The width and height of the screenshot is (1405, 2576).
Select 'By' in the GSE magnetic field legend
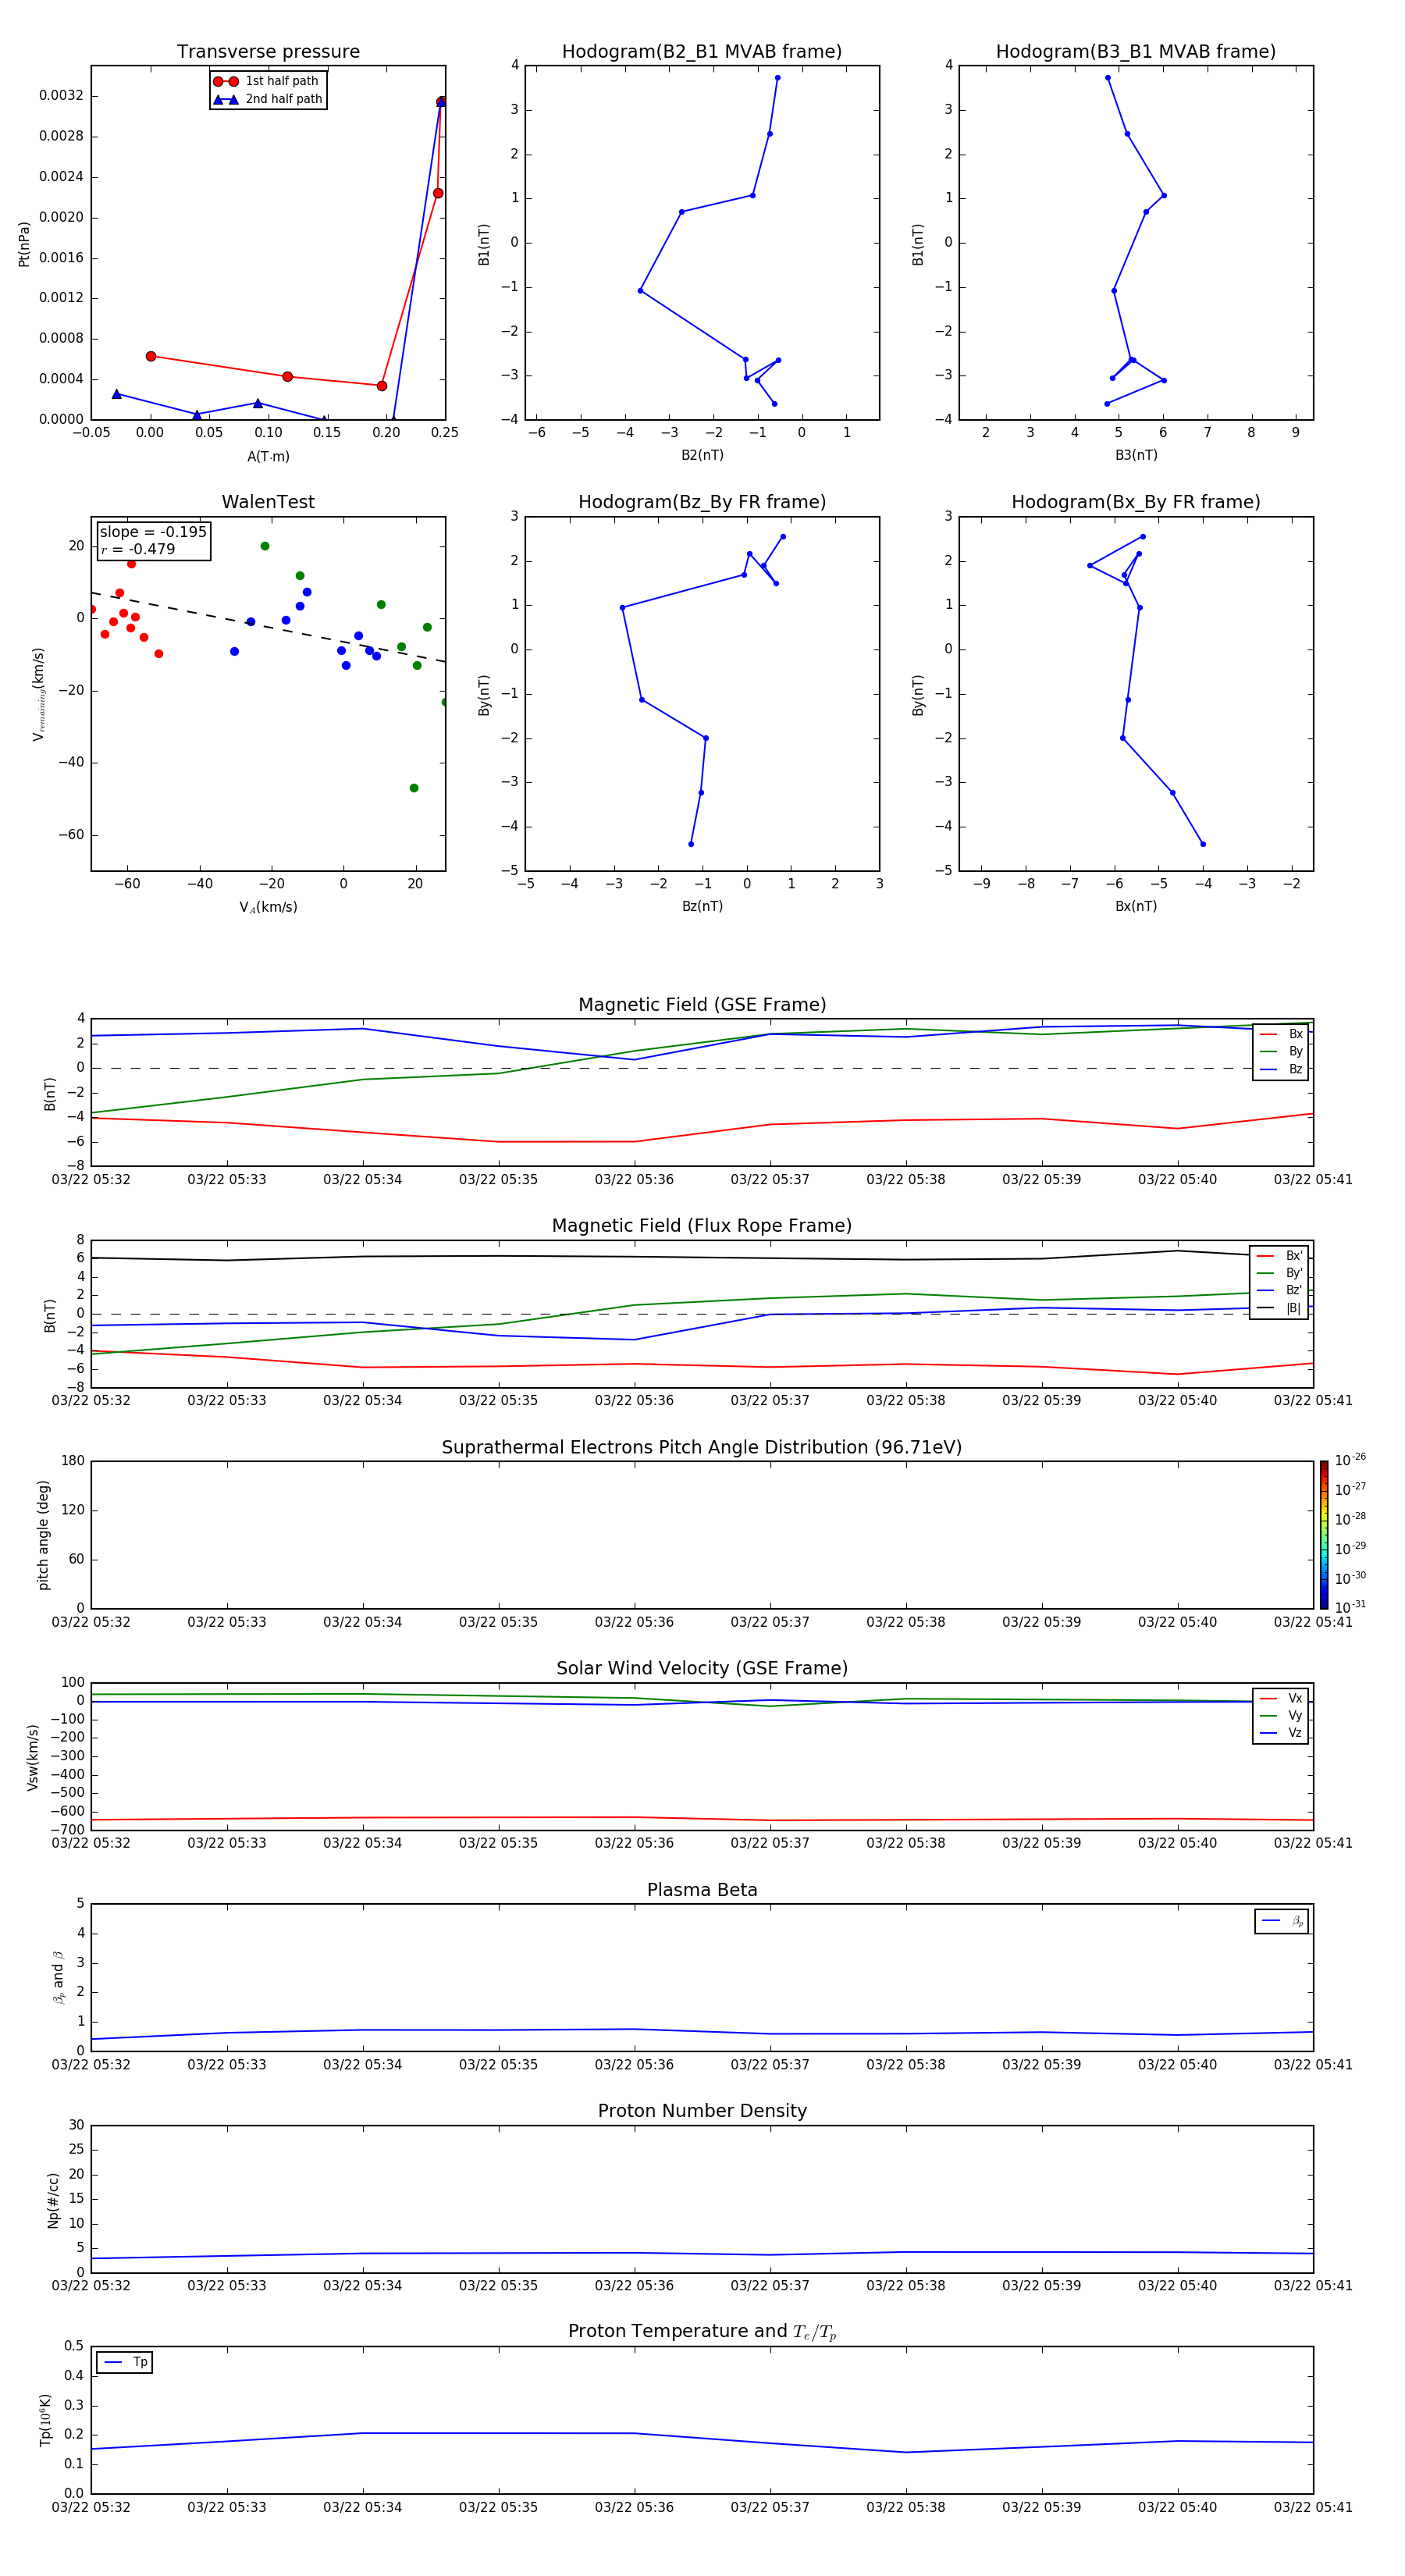1281,1051
